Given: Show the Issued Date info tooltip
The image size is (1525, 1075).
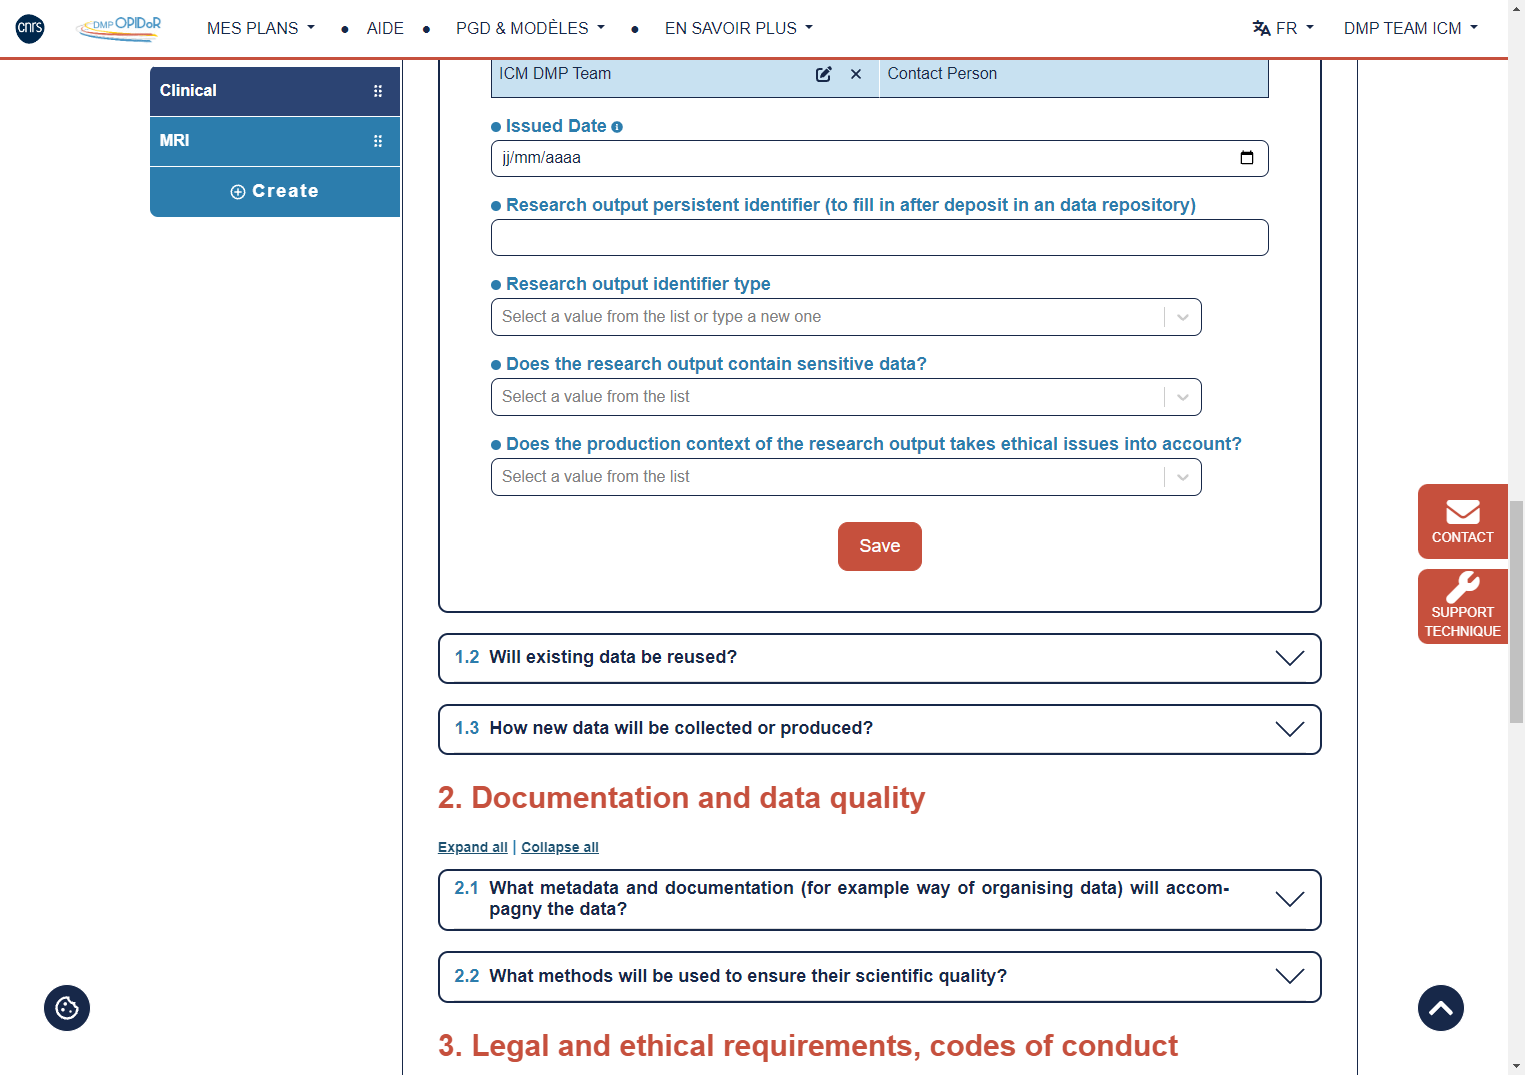Looking at the screenshot, I should (x=617, y=127).
